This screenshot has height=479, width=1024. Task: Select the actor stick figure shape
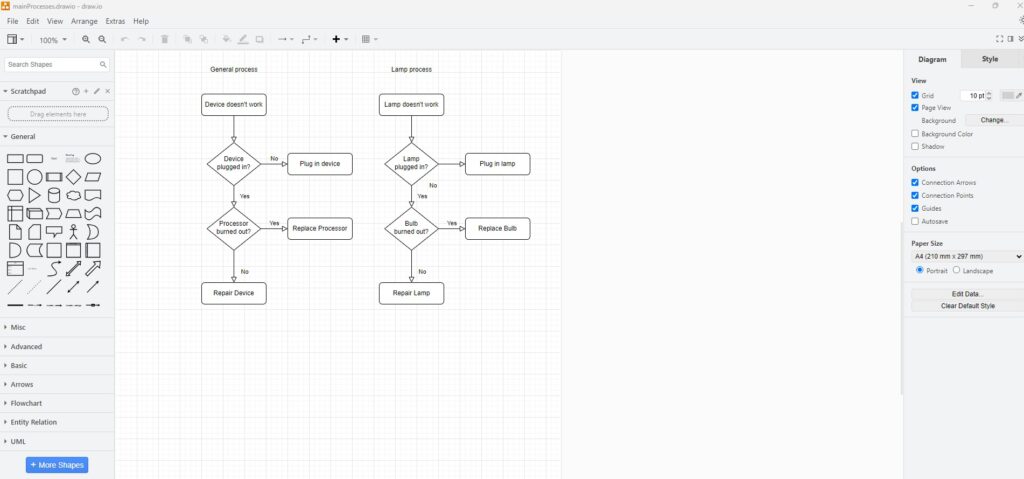(74, 232)
